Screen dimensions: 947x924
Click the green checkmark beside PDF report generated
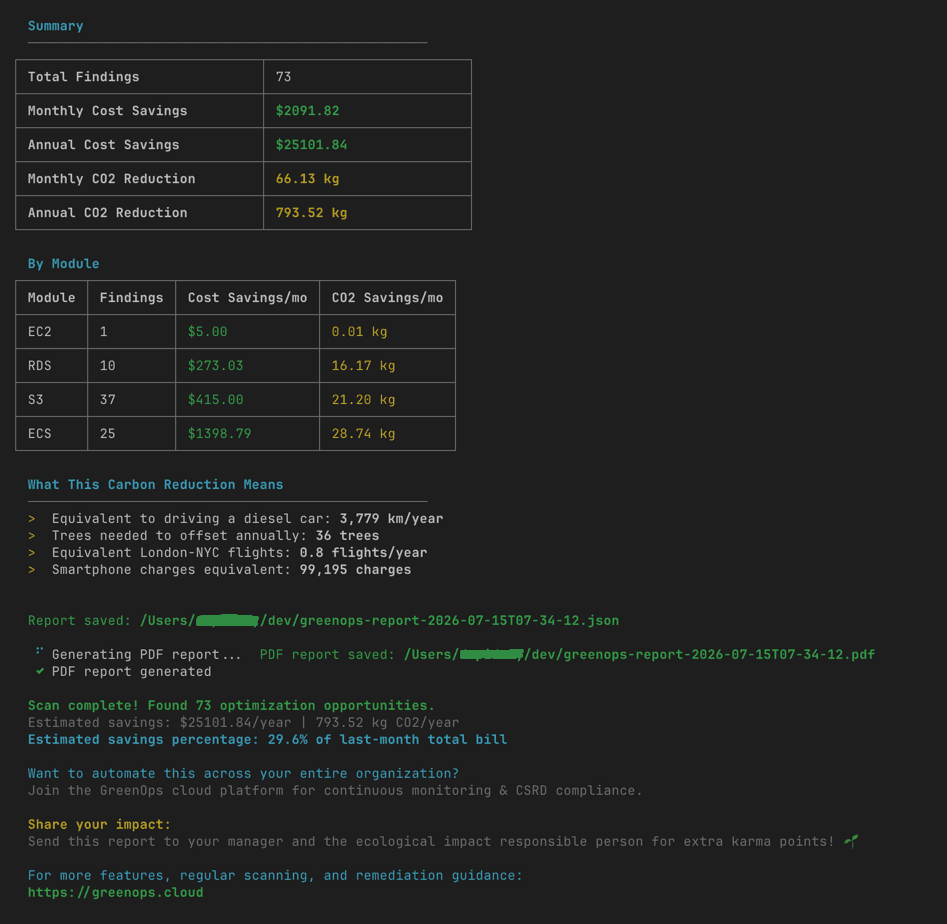pyautogui.click(x=40, y=671)
